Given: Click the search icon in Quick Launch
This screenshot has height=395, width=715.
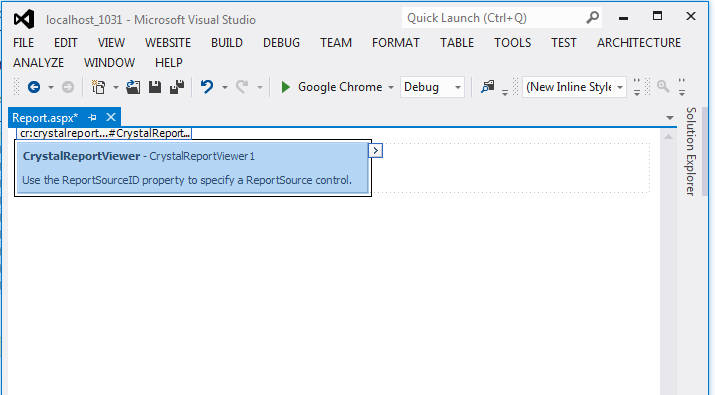Looking at the screenshot, I should point(592,18).
